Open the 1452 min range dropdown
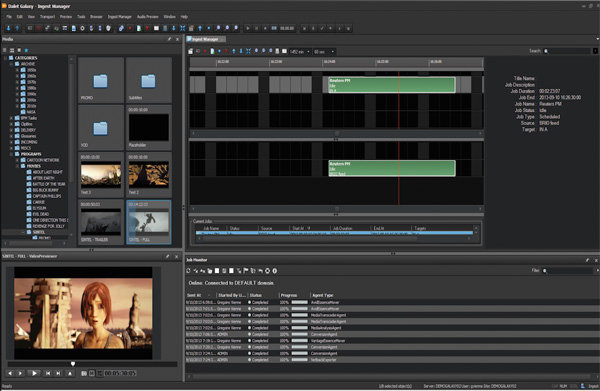Image resolution: width=600 pixels, height=391 pixels. coord(308,52)
